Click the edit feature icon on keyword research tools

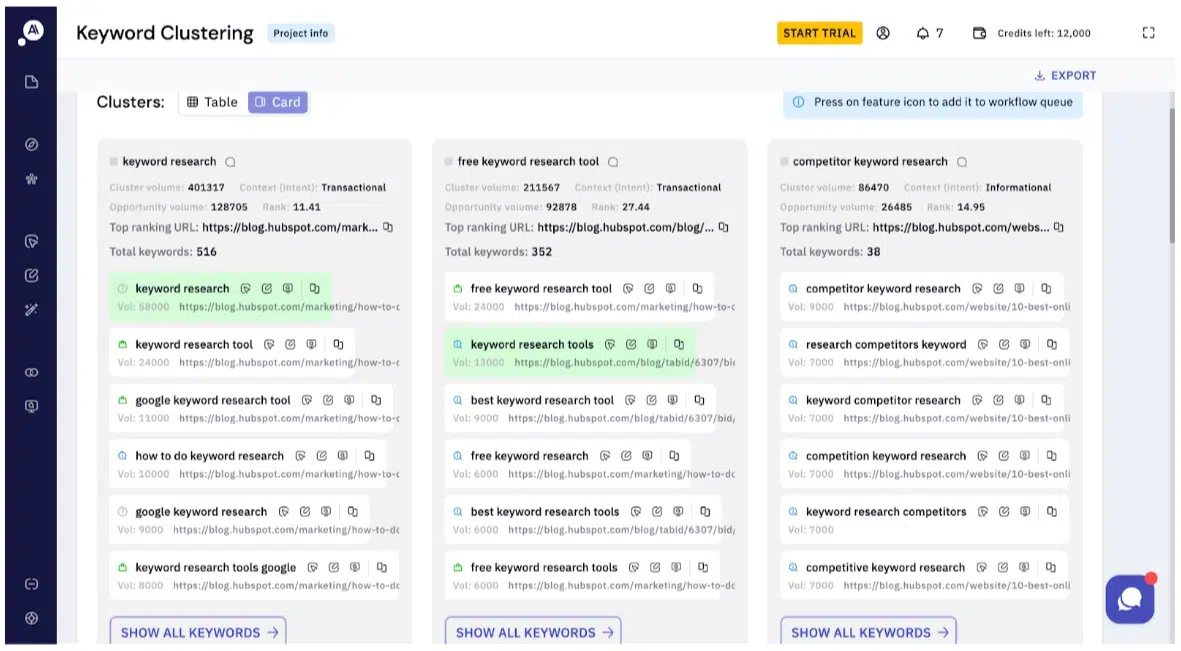[631, 343]
